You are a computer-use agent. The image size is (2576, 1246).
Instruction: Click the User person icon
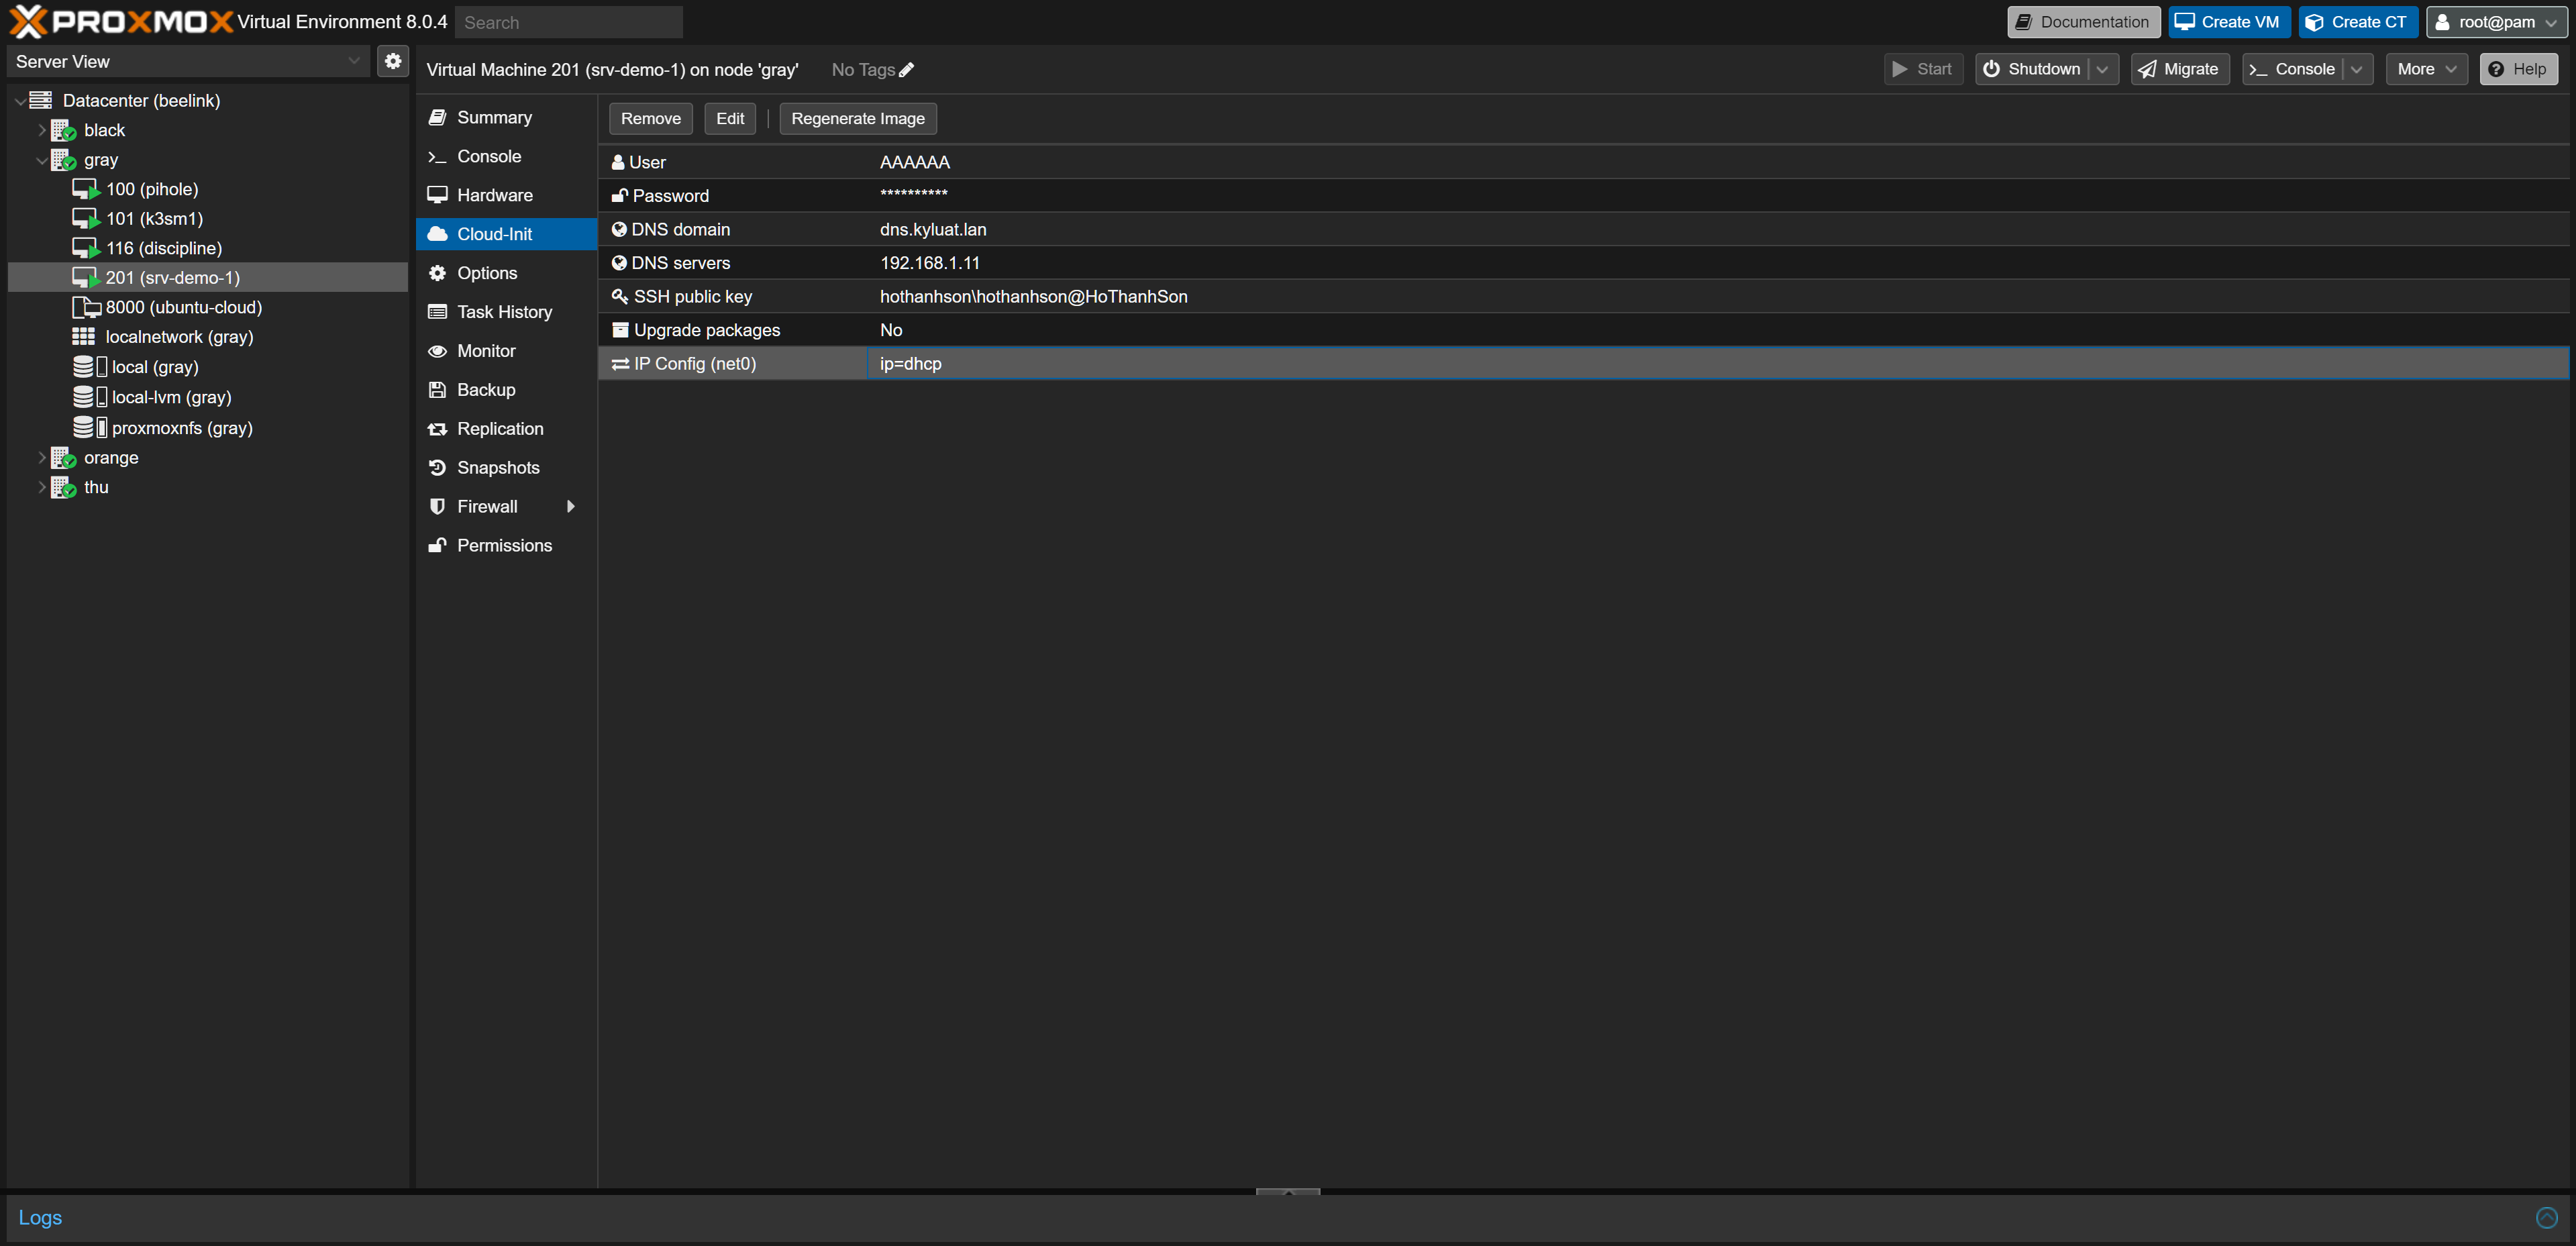tap(618, 162)
